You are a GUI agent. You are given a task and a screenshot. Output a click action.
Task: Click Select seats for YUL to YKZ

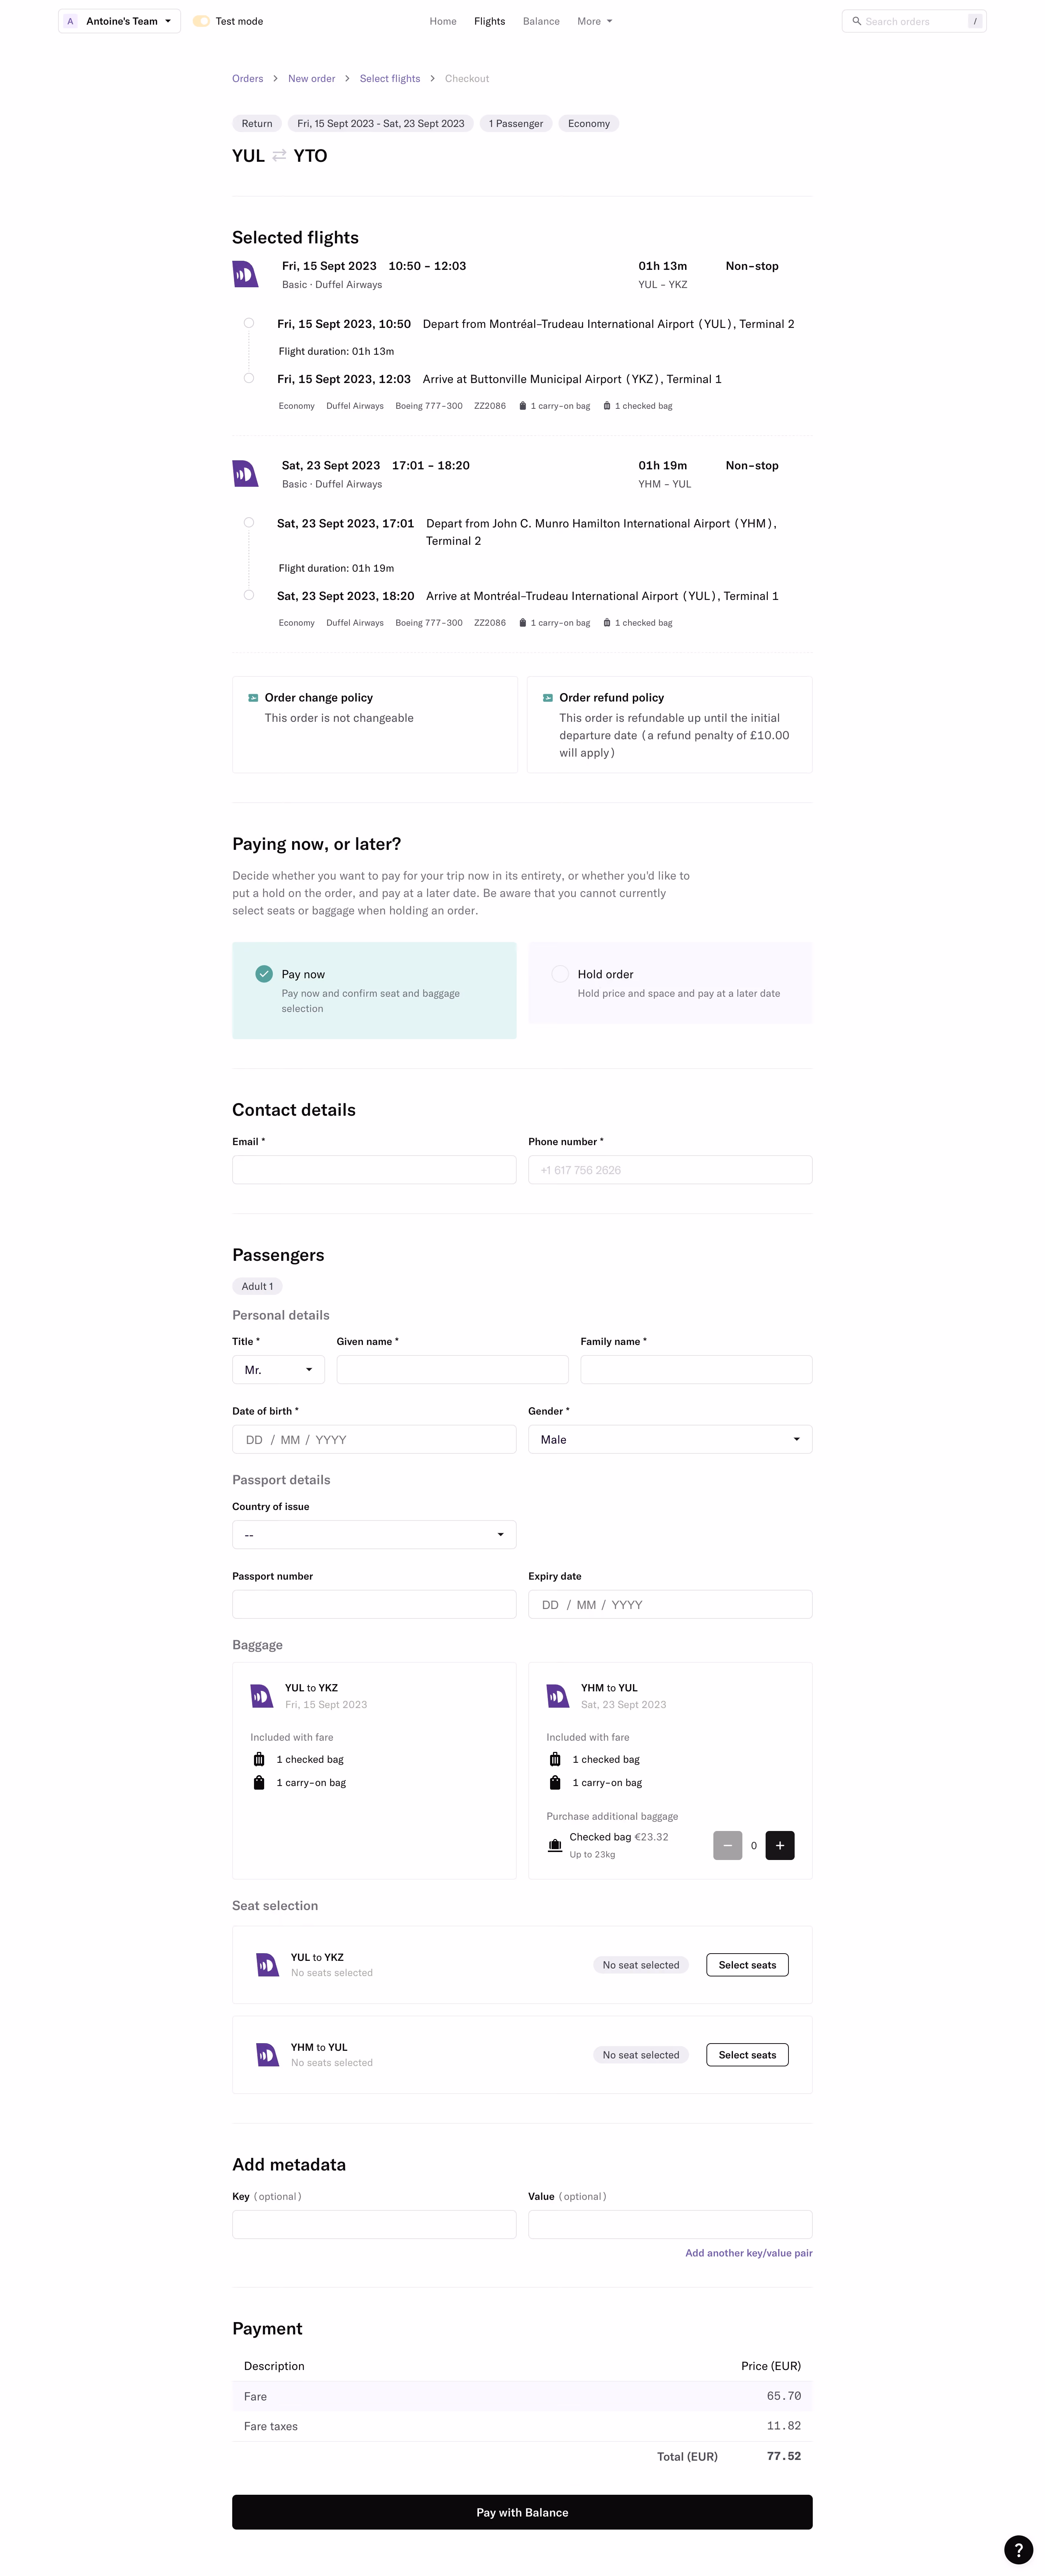tap(747, 1965)
